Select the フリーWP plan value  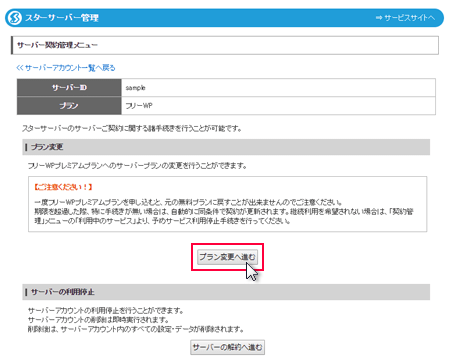coord(139,106)
